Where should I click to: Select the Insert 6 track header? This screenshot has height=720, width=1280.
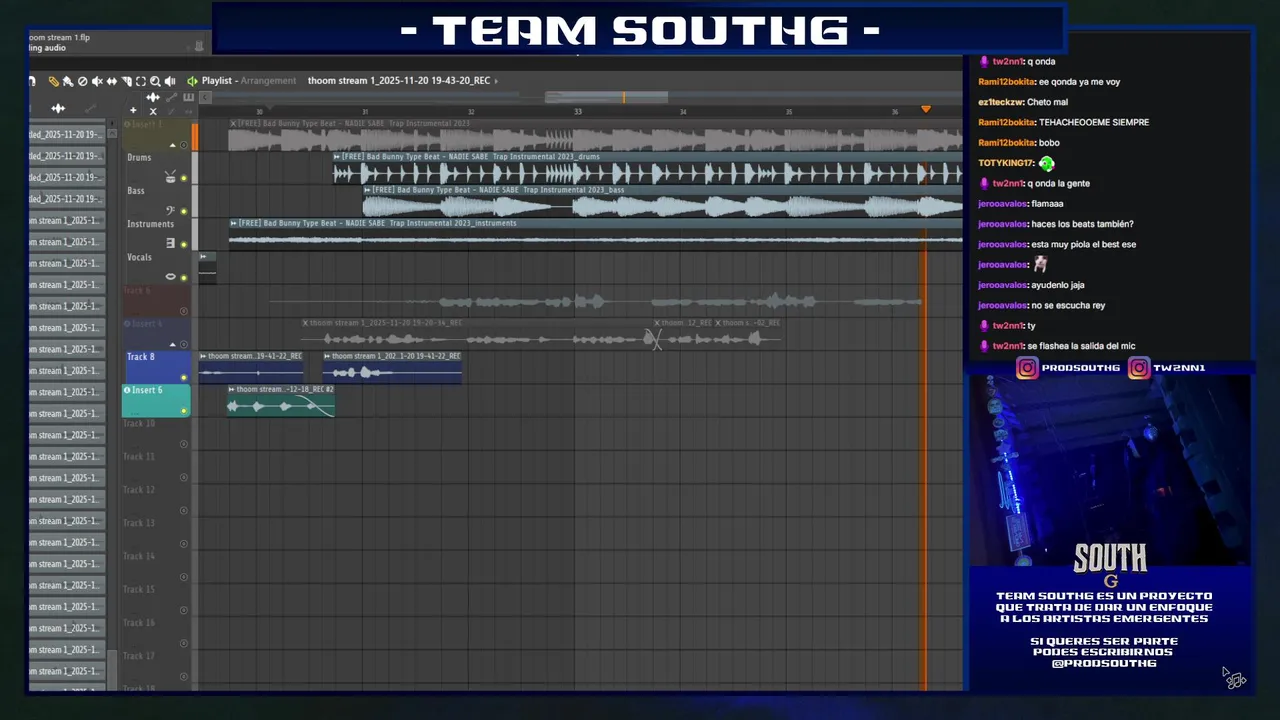coord(157,400)
